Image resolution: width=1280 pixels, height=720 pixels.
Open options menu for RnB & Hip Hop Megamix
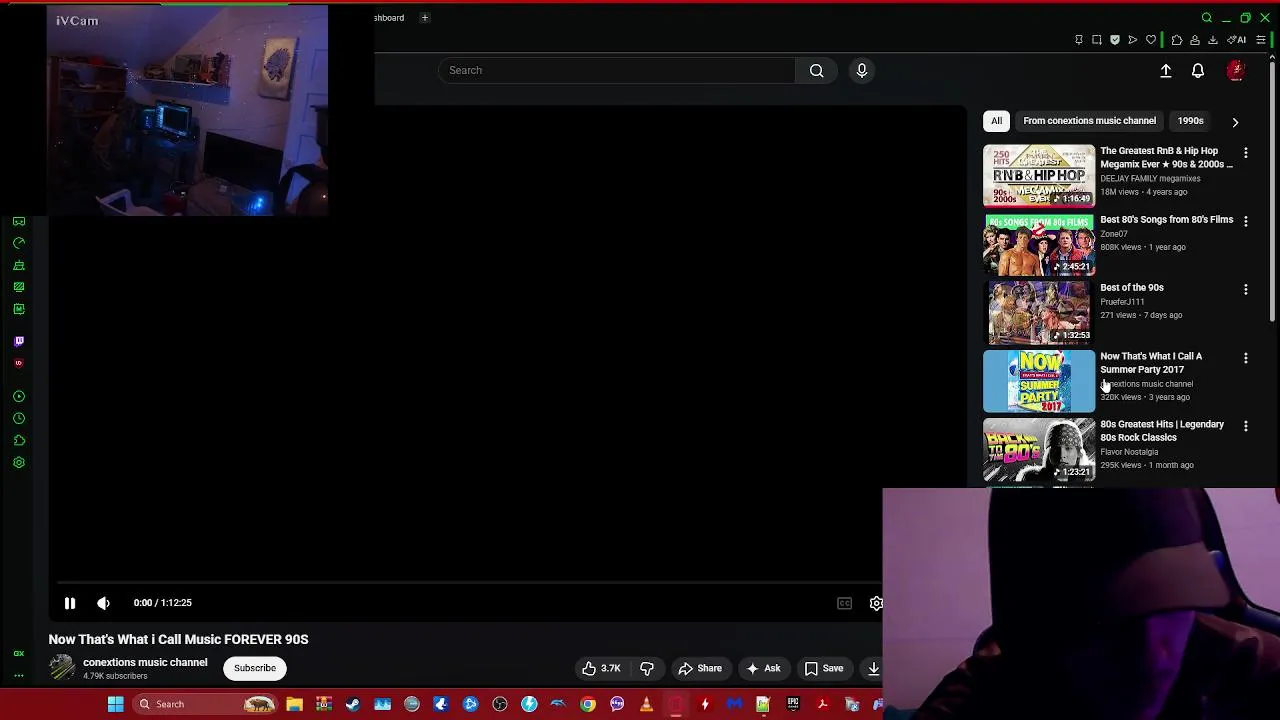1246,153
